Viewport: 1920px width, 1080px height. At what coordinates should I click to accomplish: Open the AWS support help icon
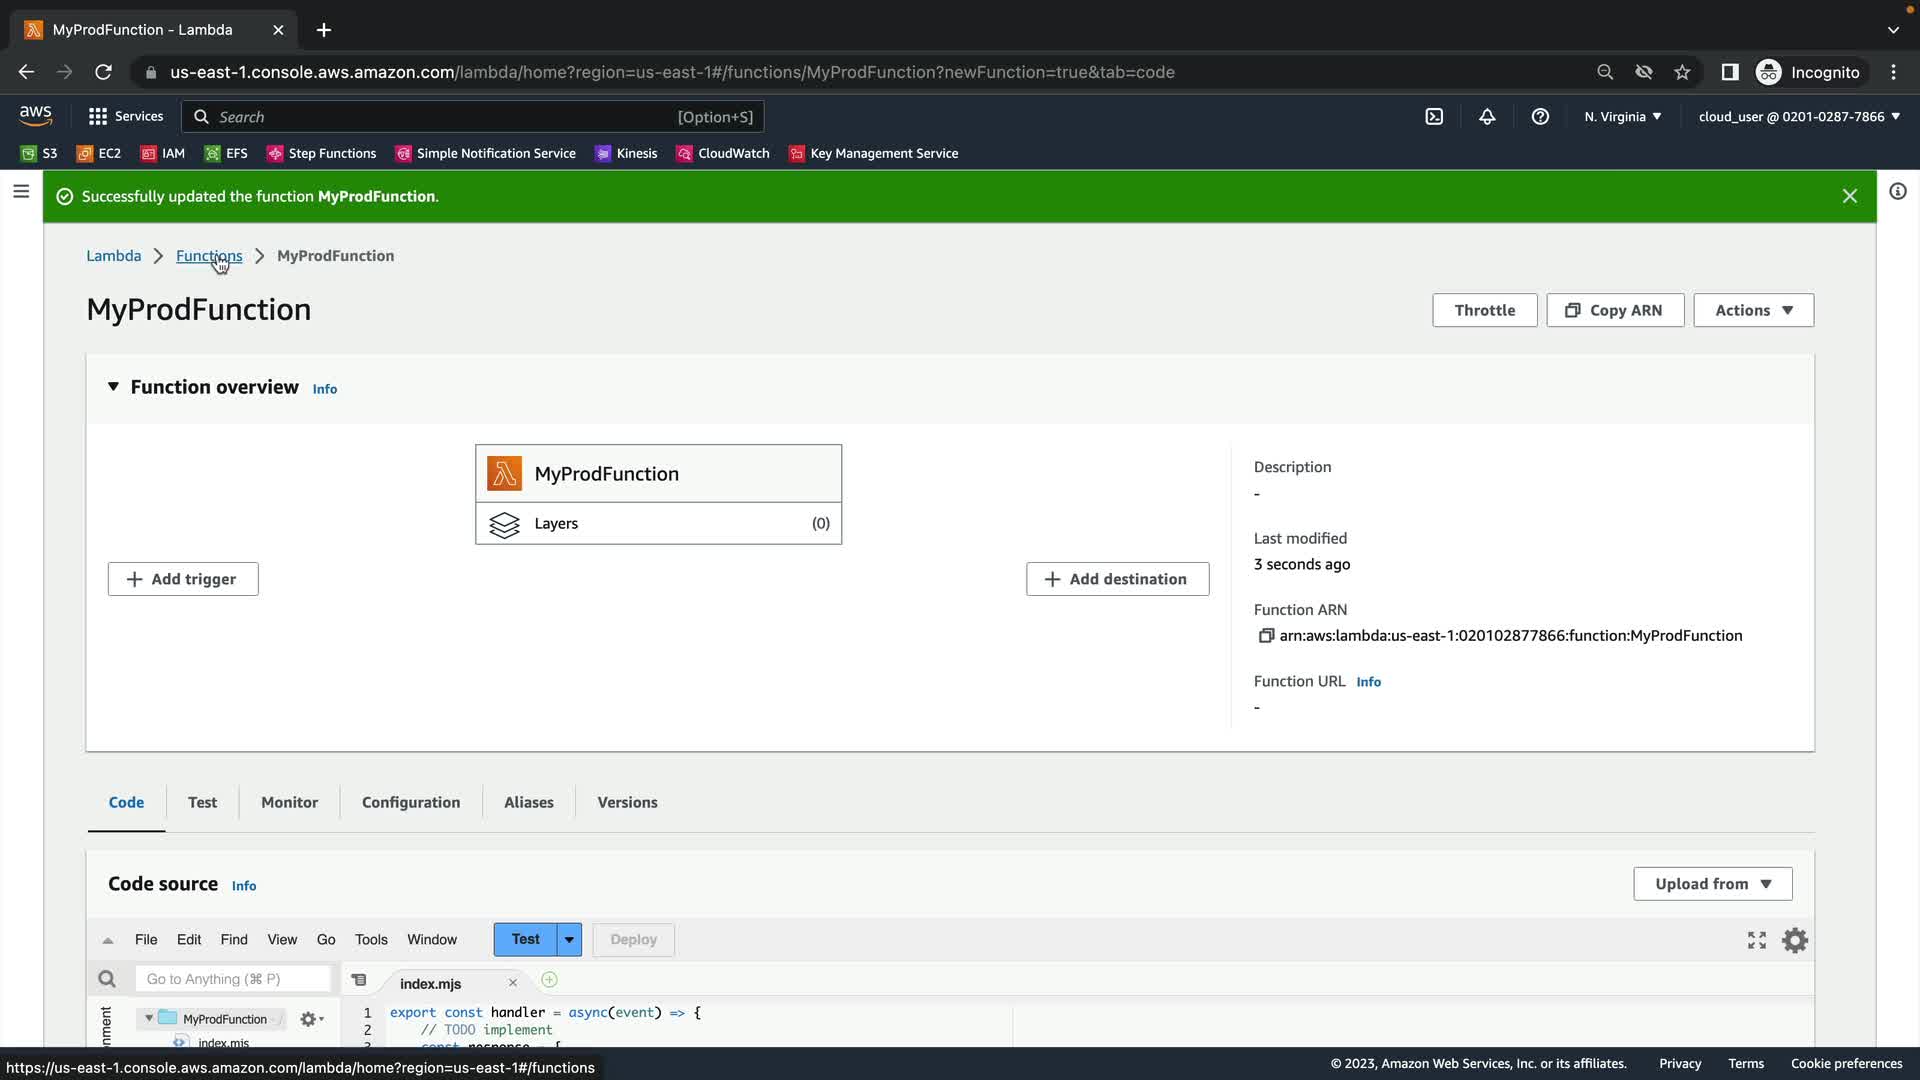tap(1540, 117)
